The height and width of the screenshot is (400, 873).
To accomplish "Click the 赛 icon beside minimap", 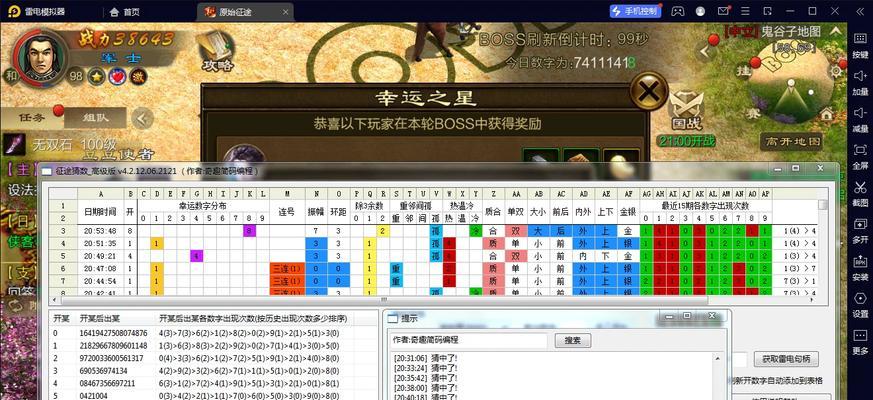I will pyautogui.click(x=754, y=114).
